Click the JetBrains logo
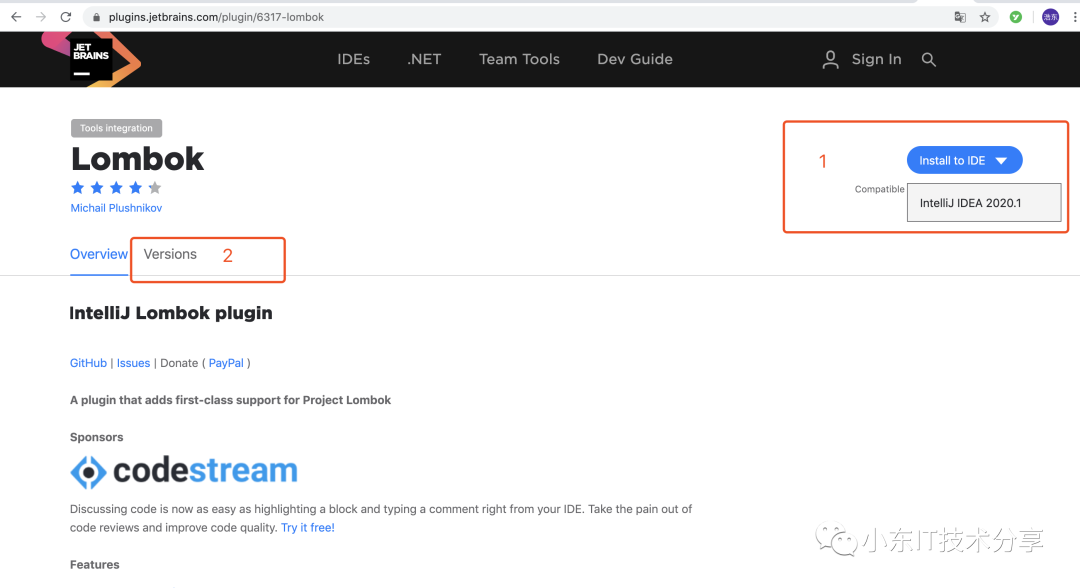This screenshot has width=1080, height=588. click(x=91, y=59)
